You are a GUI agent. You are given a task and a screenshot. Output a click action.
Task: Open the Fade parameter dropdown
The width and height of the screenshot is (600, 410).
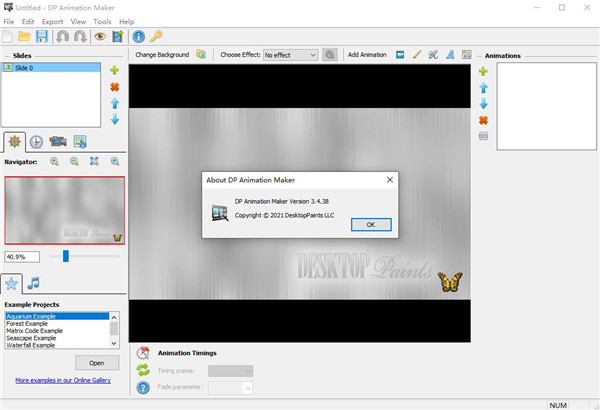click(x=230, y=387)
